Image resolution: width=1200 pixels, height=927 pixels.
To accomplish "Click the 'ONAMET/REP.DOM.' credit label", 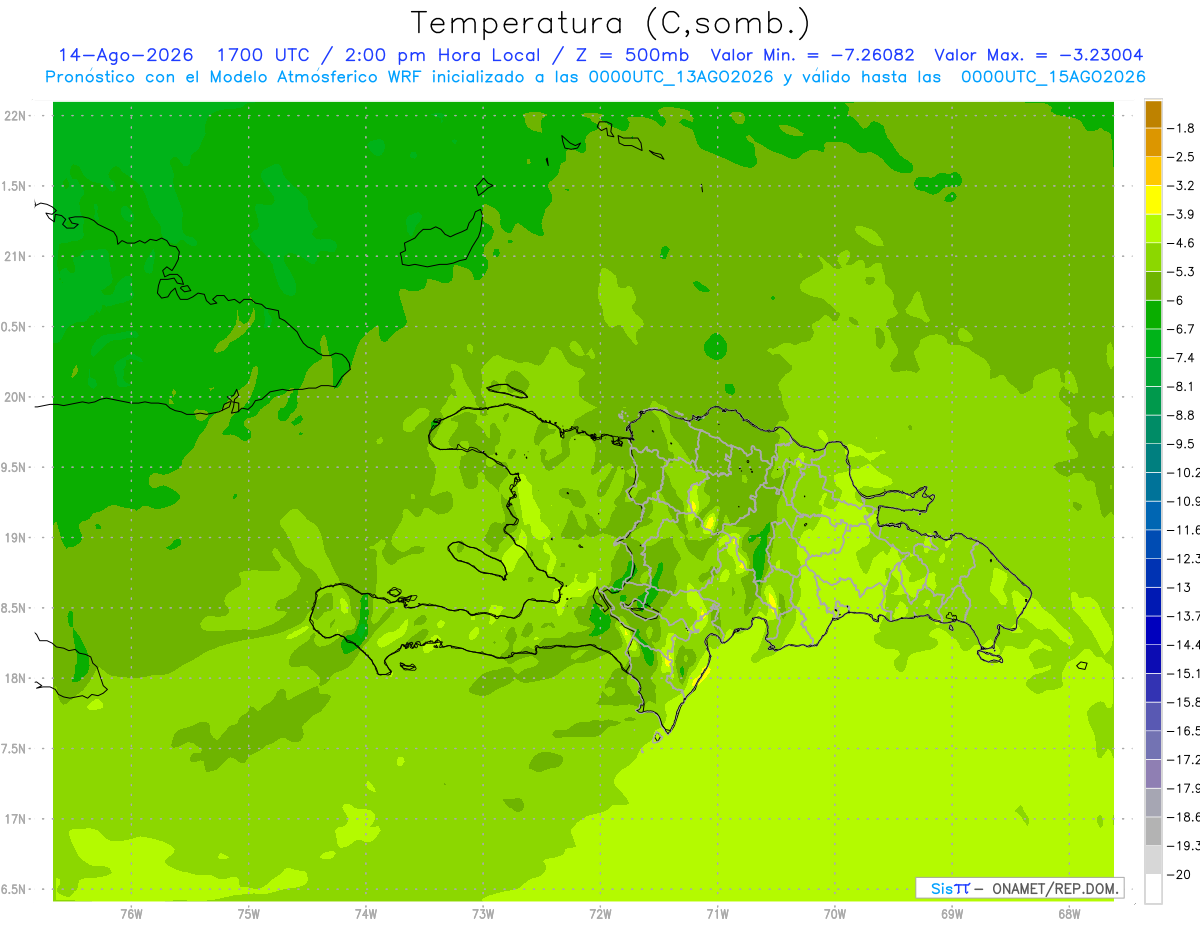I will (1056, 888).
